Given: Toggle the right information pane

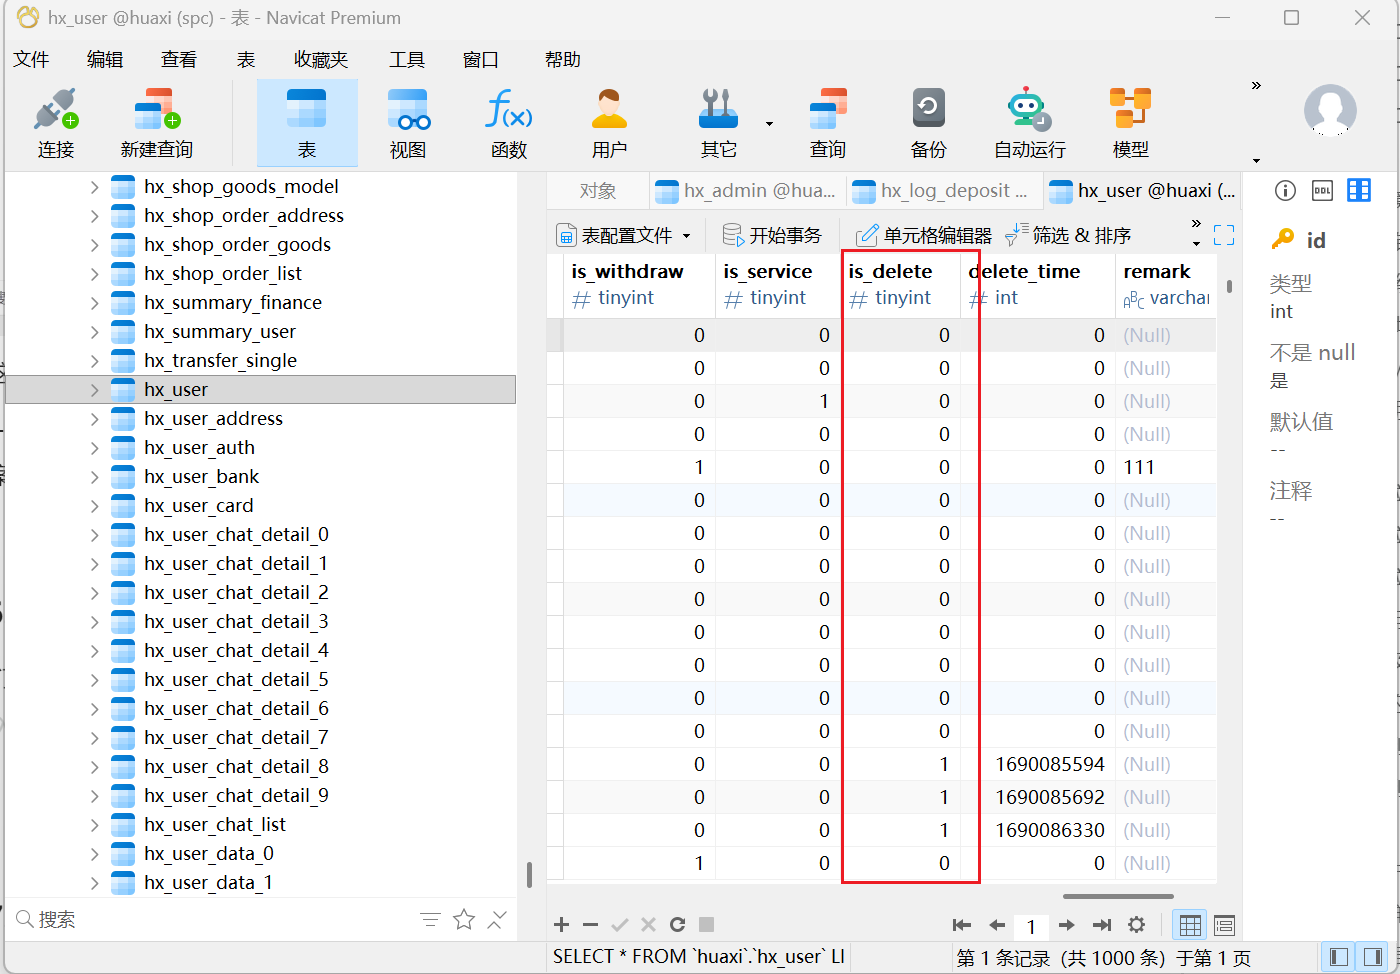Looking at the screenshot, I should pos(1373,957).
